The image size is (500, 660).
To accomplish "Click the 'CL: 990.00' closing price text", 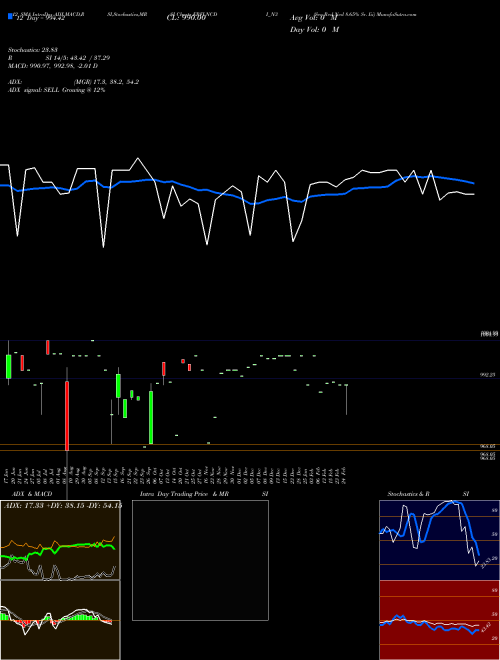I will pyautogui.click(x=186, y=18).
